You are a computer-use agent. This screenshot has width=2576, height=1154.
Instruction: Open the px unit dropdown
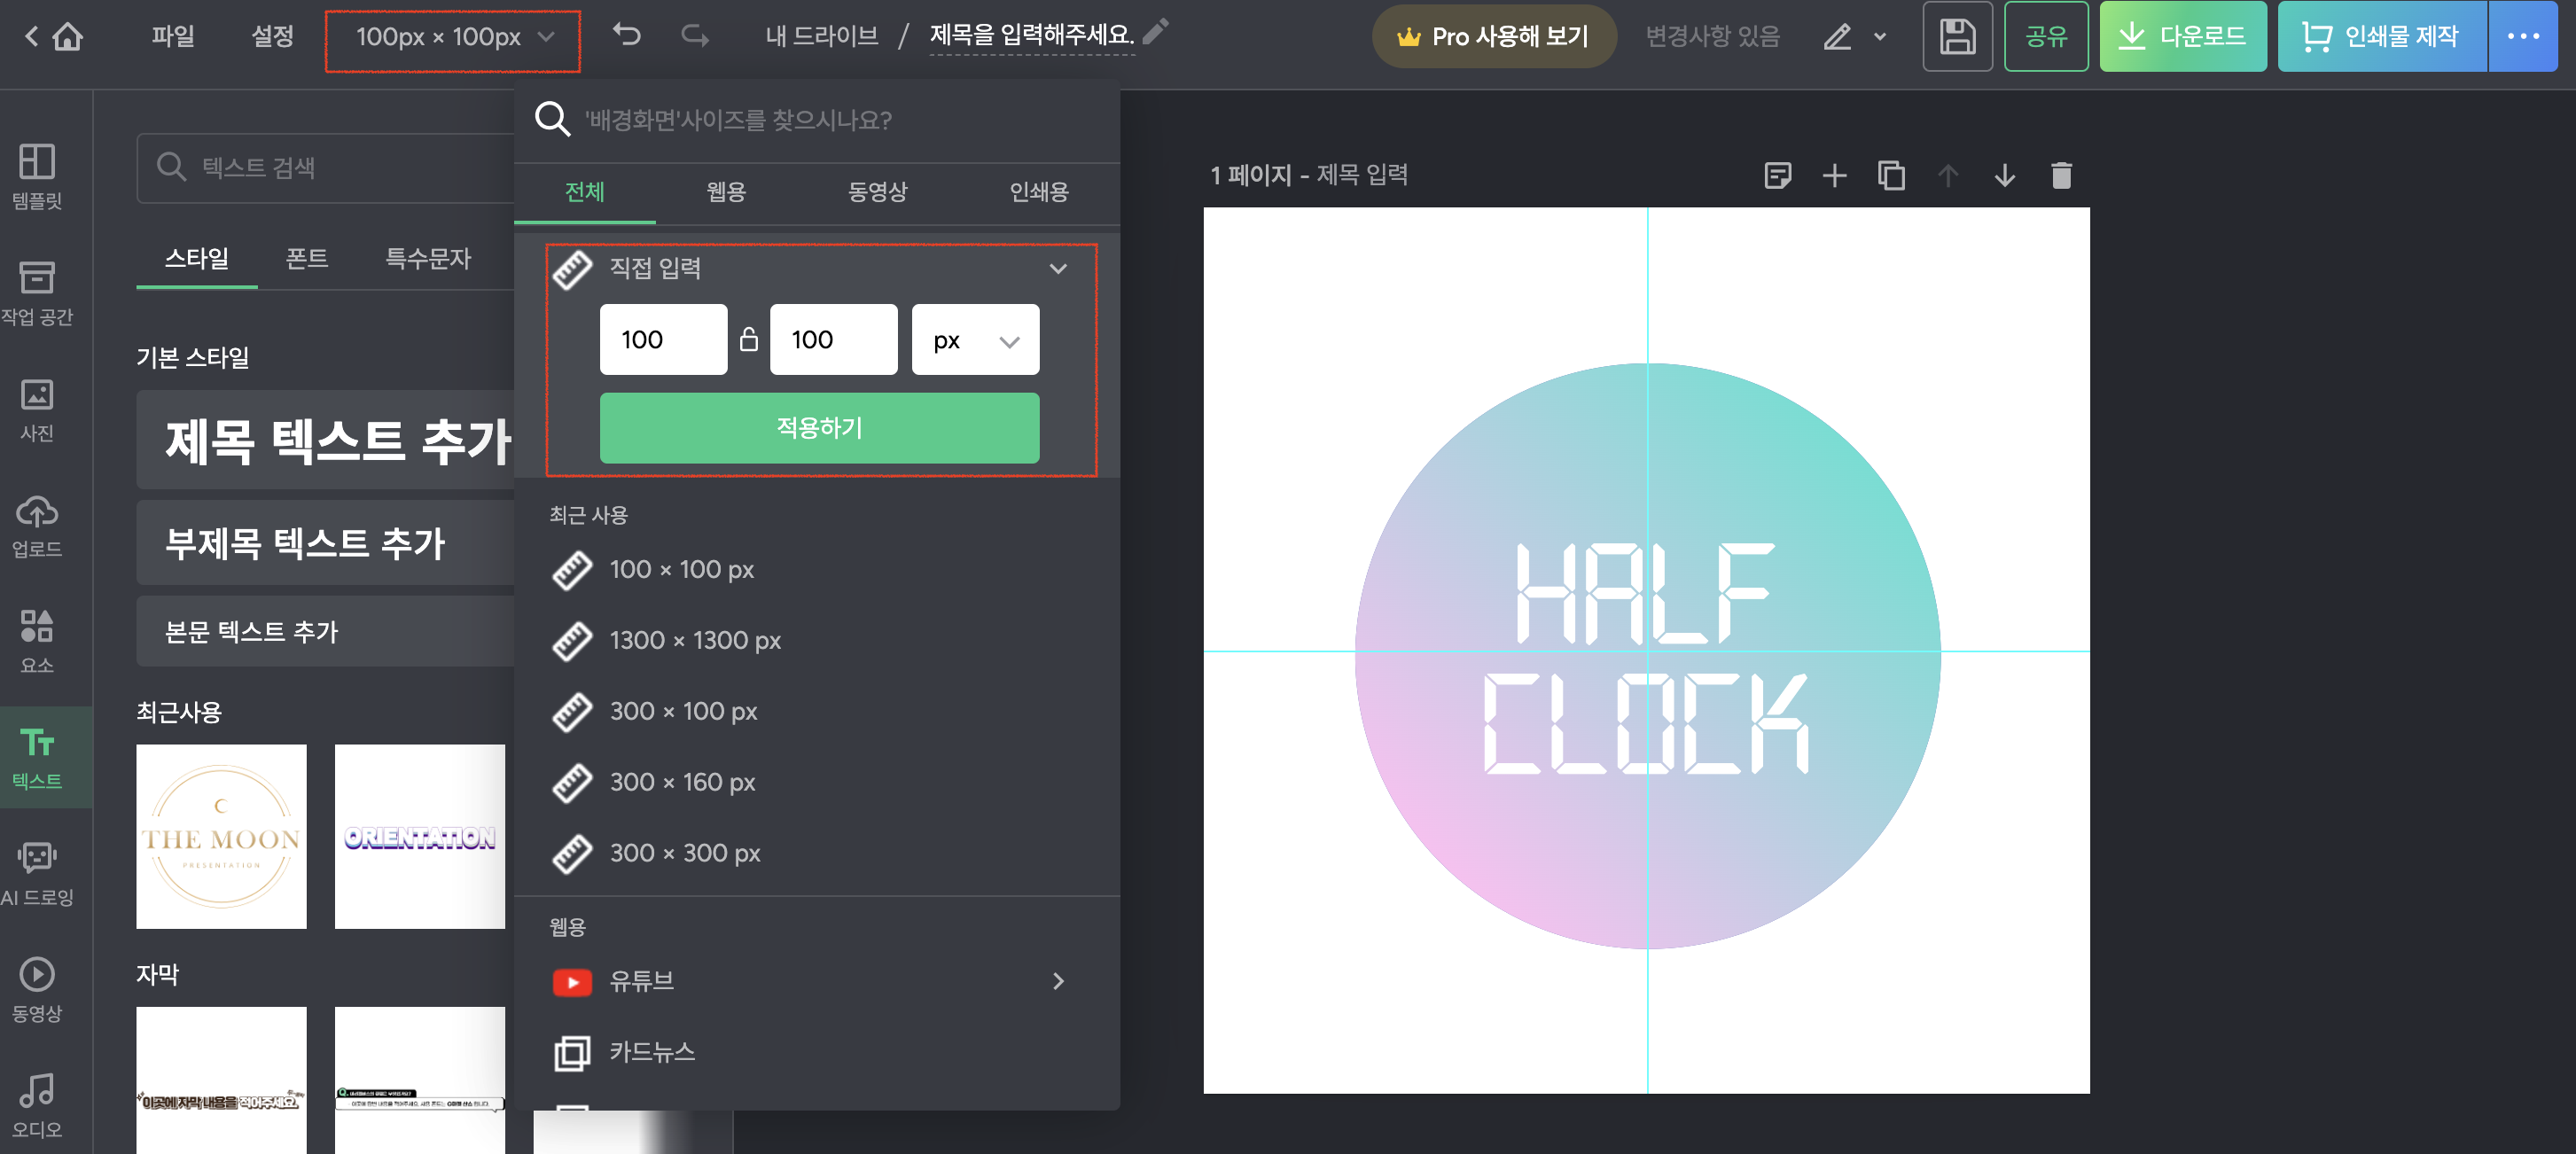pyautogui.click(x=975, y=340)
